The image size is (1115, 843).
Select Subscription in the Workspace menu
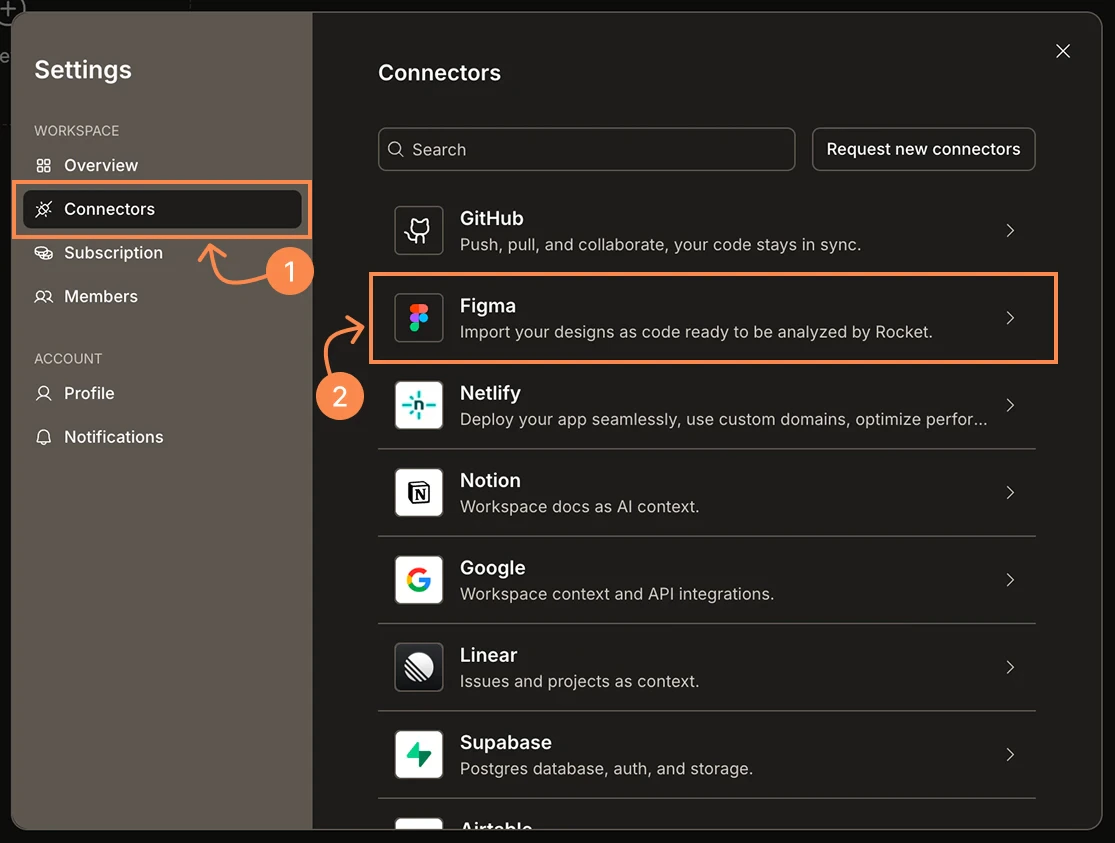[x=112, y=252]
